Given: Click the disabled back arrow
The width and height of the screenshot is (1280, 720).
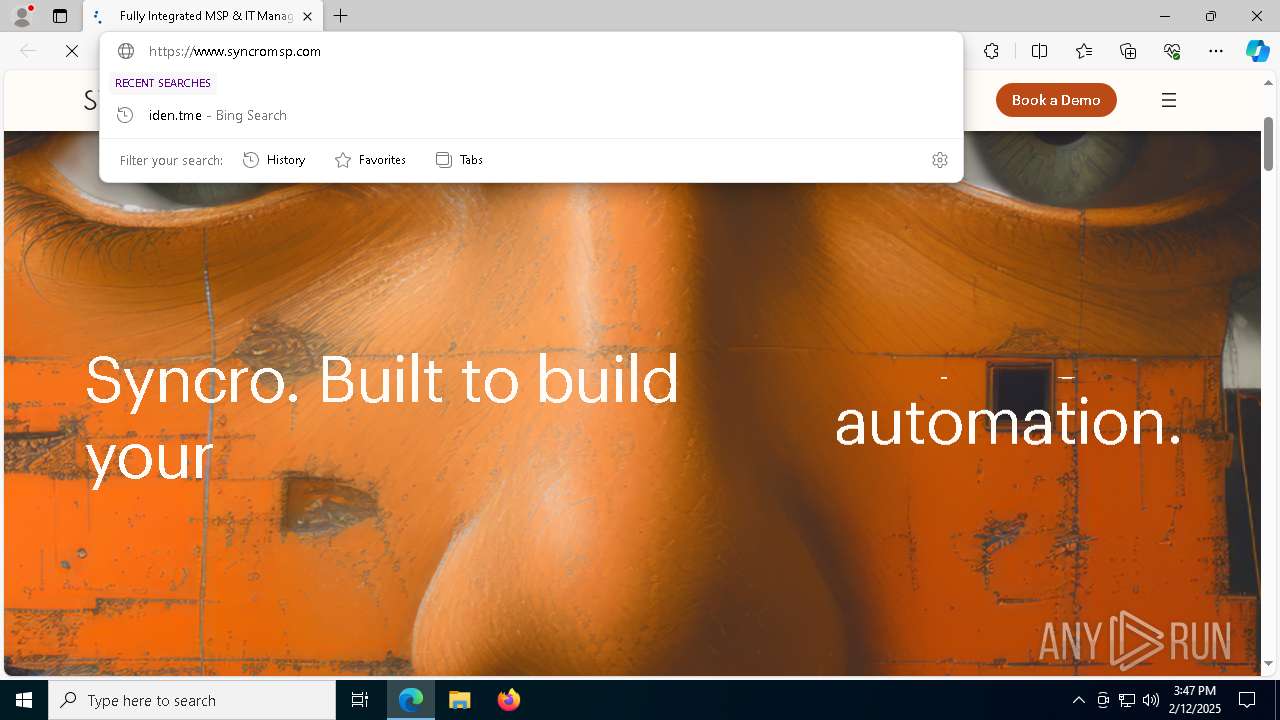Looking at the screenshot, I should coord(28,51).
